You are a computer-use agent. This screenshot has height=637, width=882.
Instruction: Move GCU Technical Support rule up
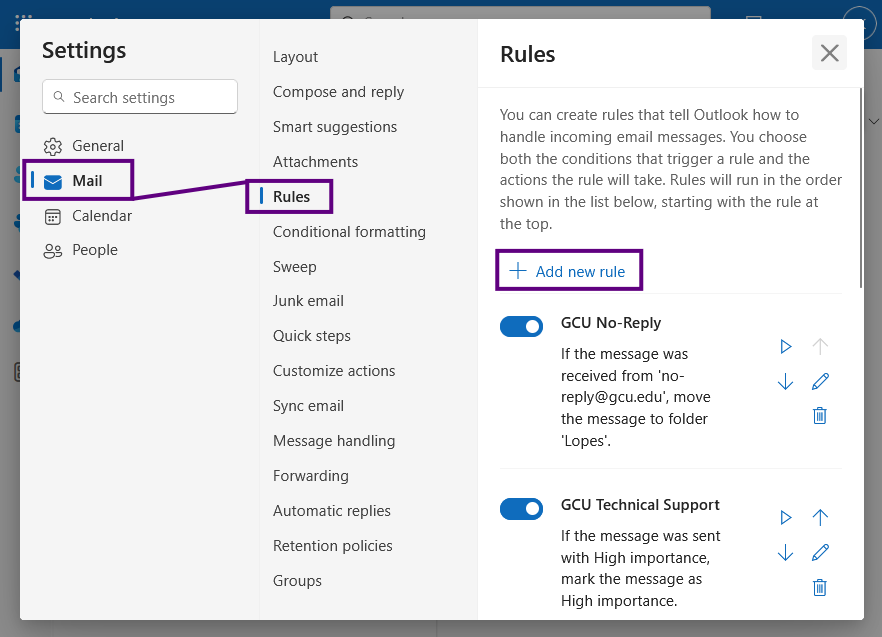click(x=820, y=518)
